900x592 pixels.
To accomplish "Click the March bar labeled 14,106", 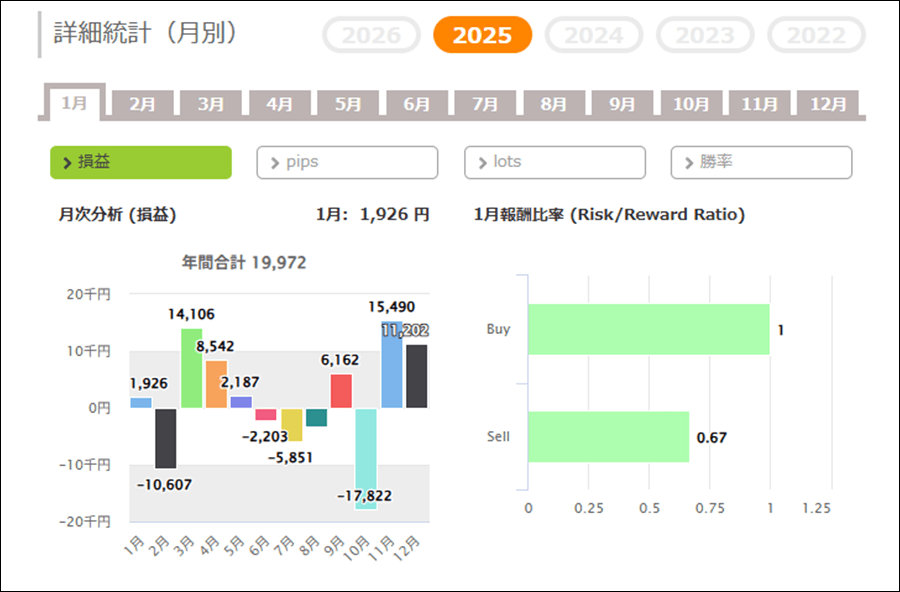I will coord(192,368).
